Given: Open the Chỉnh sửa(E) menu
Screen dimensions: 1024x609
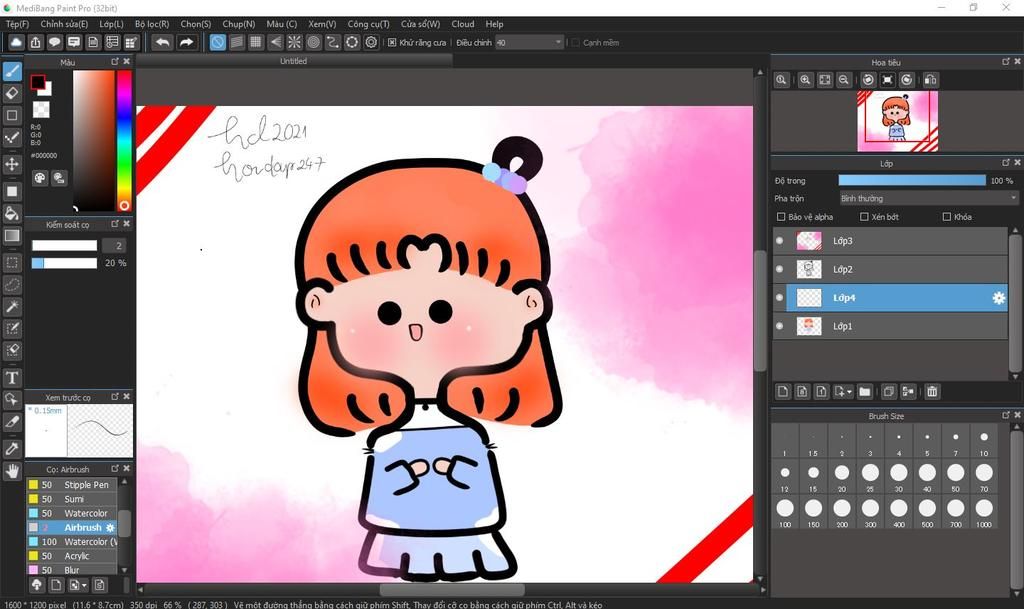Looking at the screenshot, I should 64,24.
